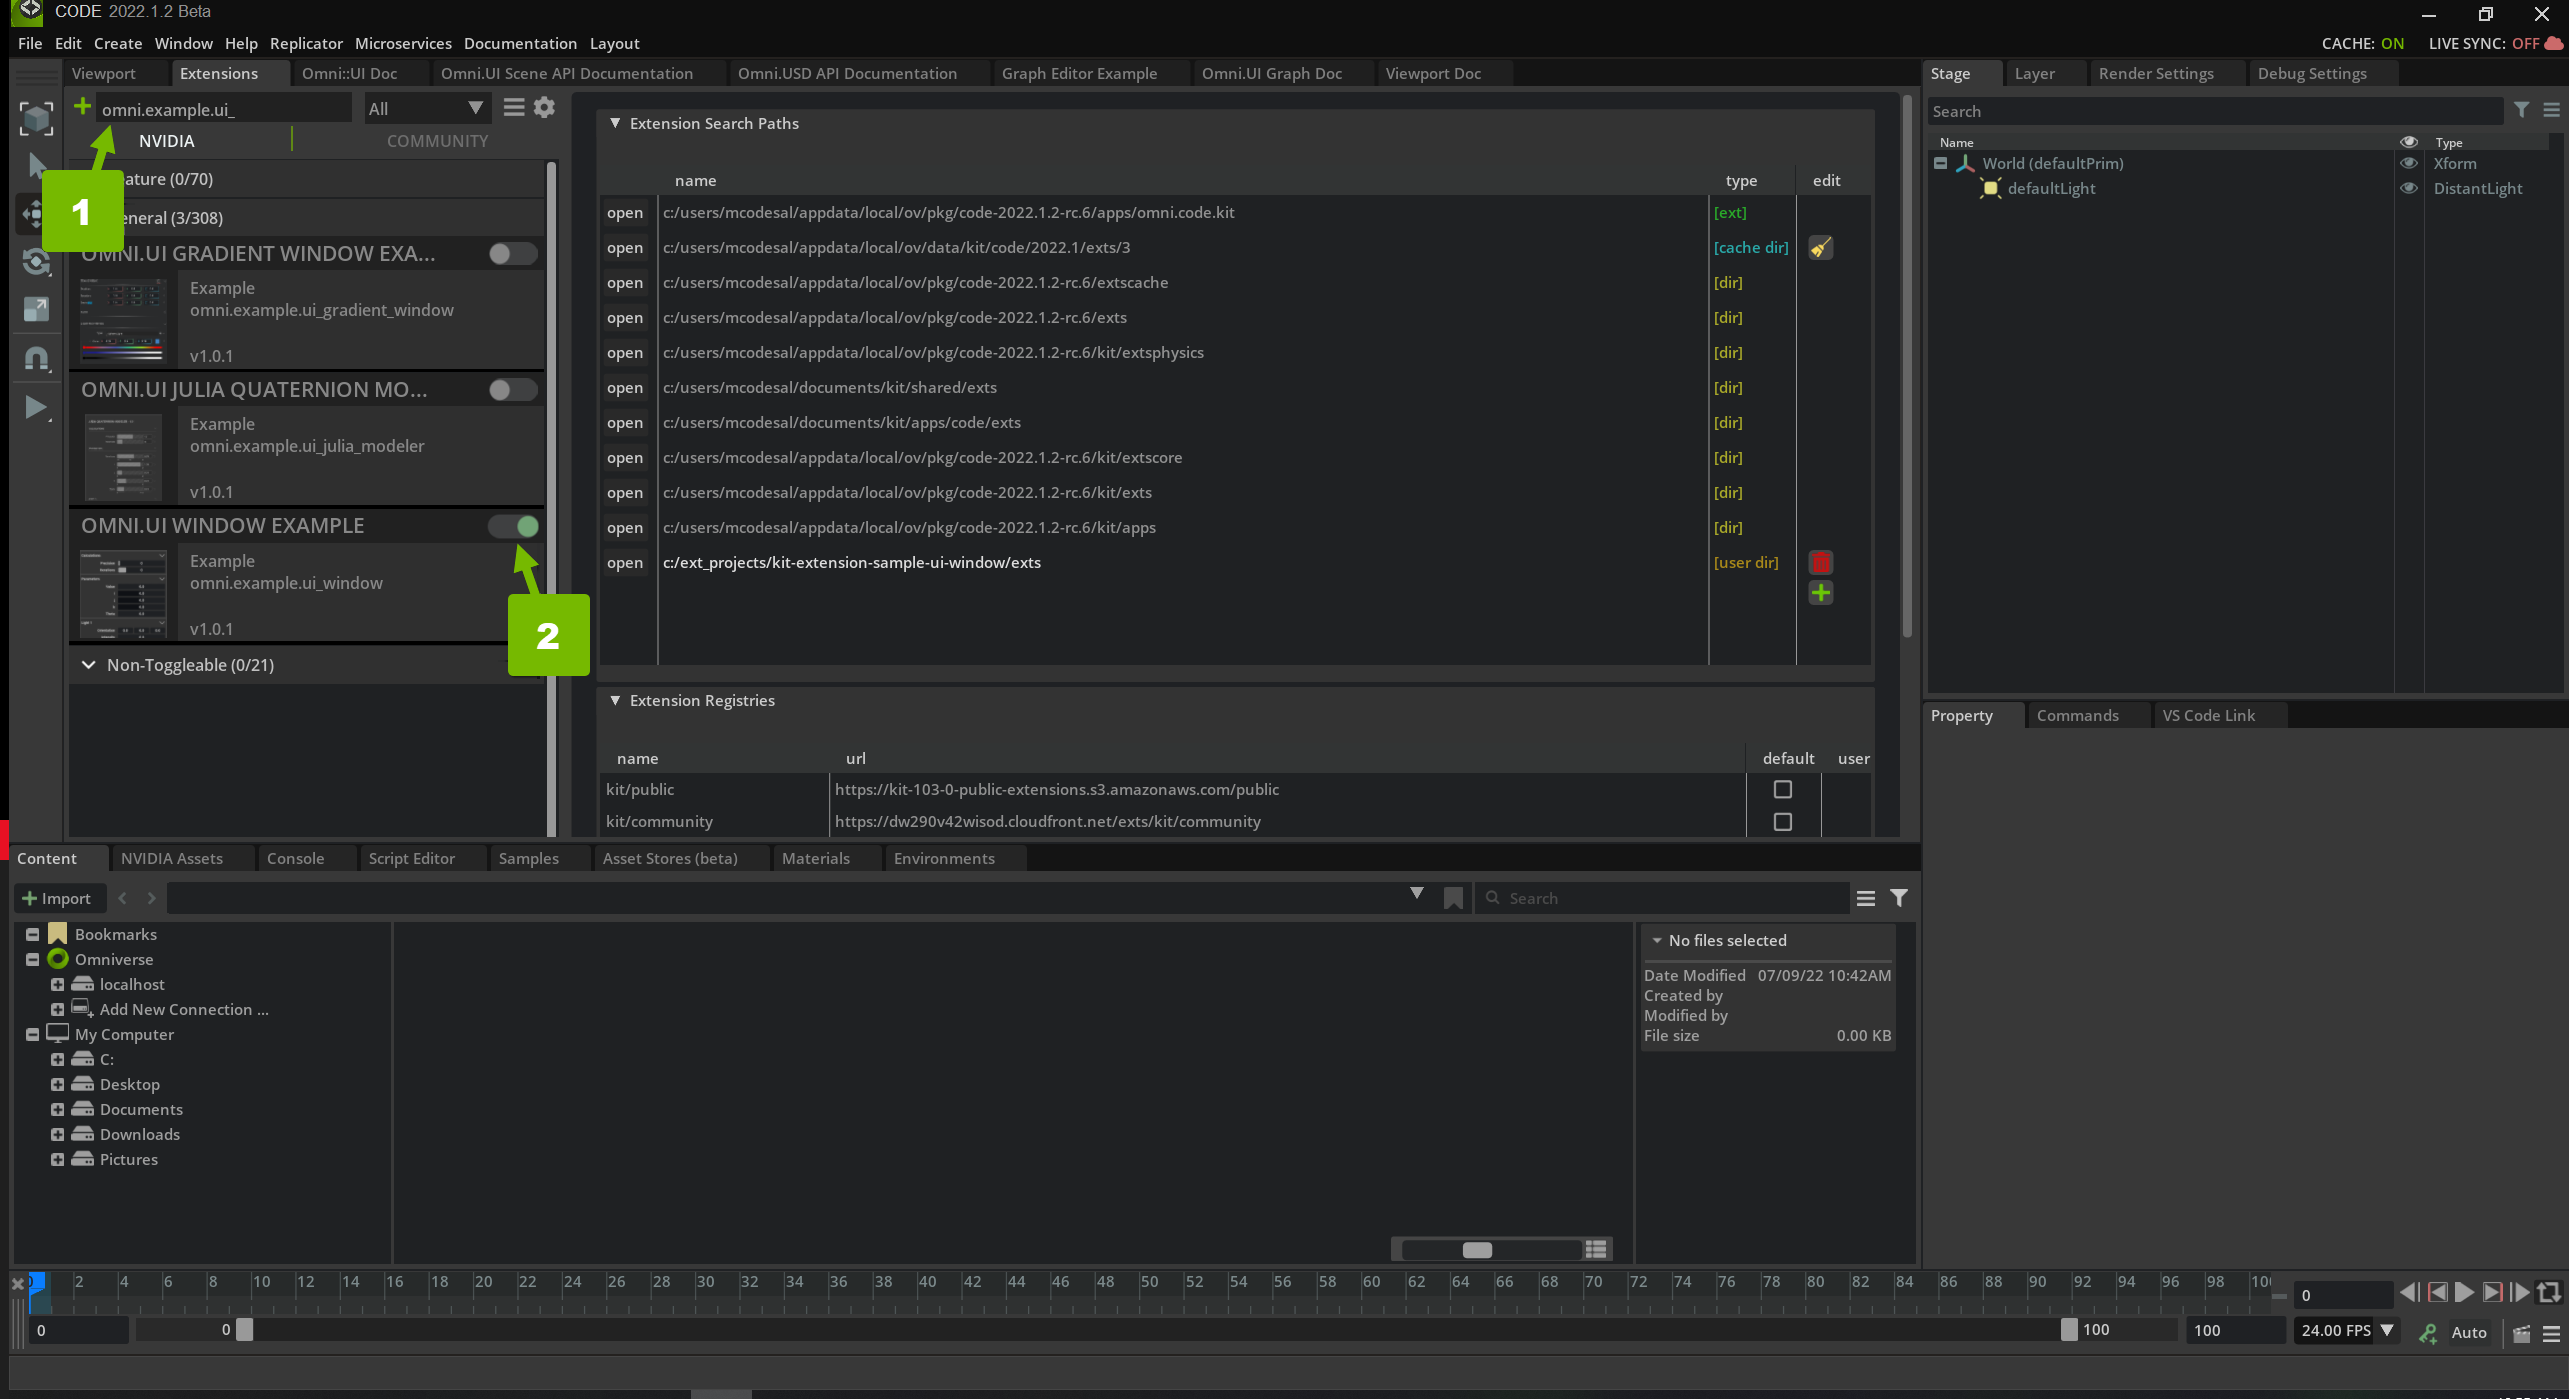Switch to the Script Editor tab

tap(411, 858)
